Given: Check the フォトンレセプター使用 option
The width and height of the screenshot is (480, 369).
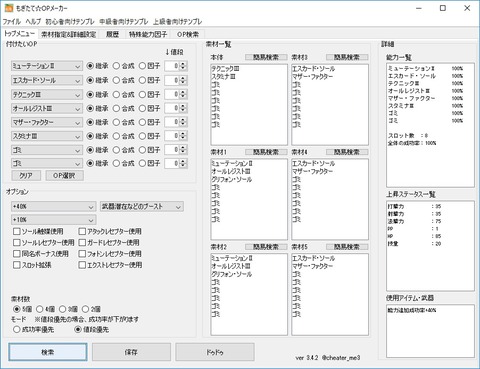Looking at the screenshot, I should pos(110,254).
